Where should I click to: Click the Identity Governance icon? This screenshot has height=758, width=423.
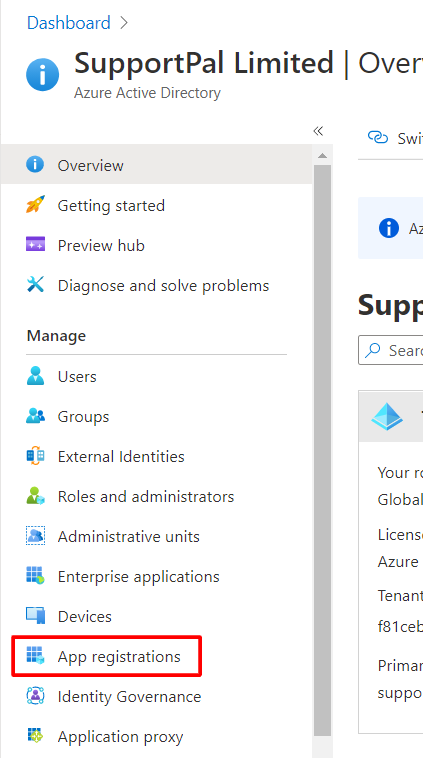[35, 696]
